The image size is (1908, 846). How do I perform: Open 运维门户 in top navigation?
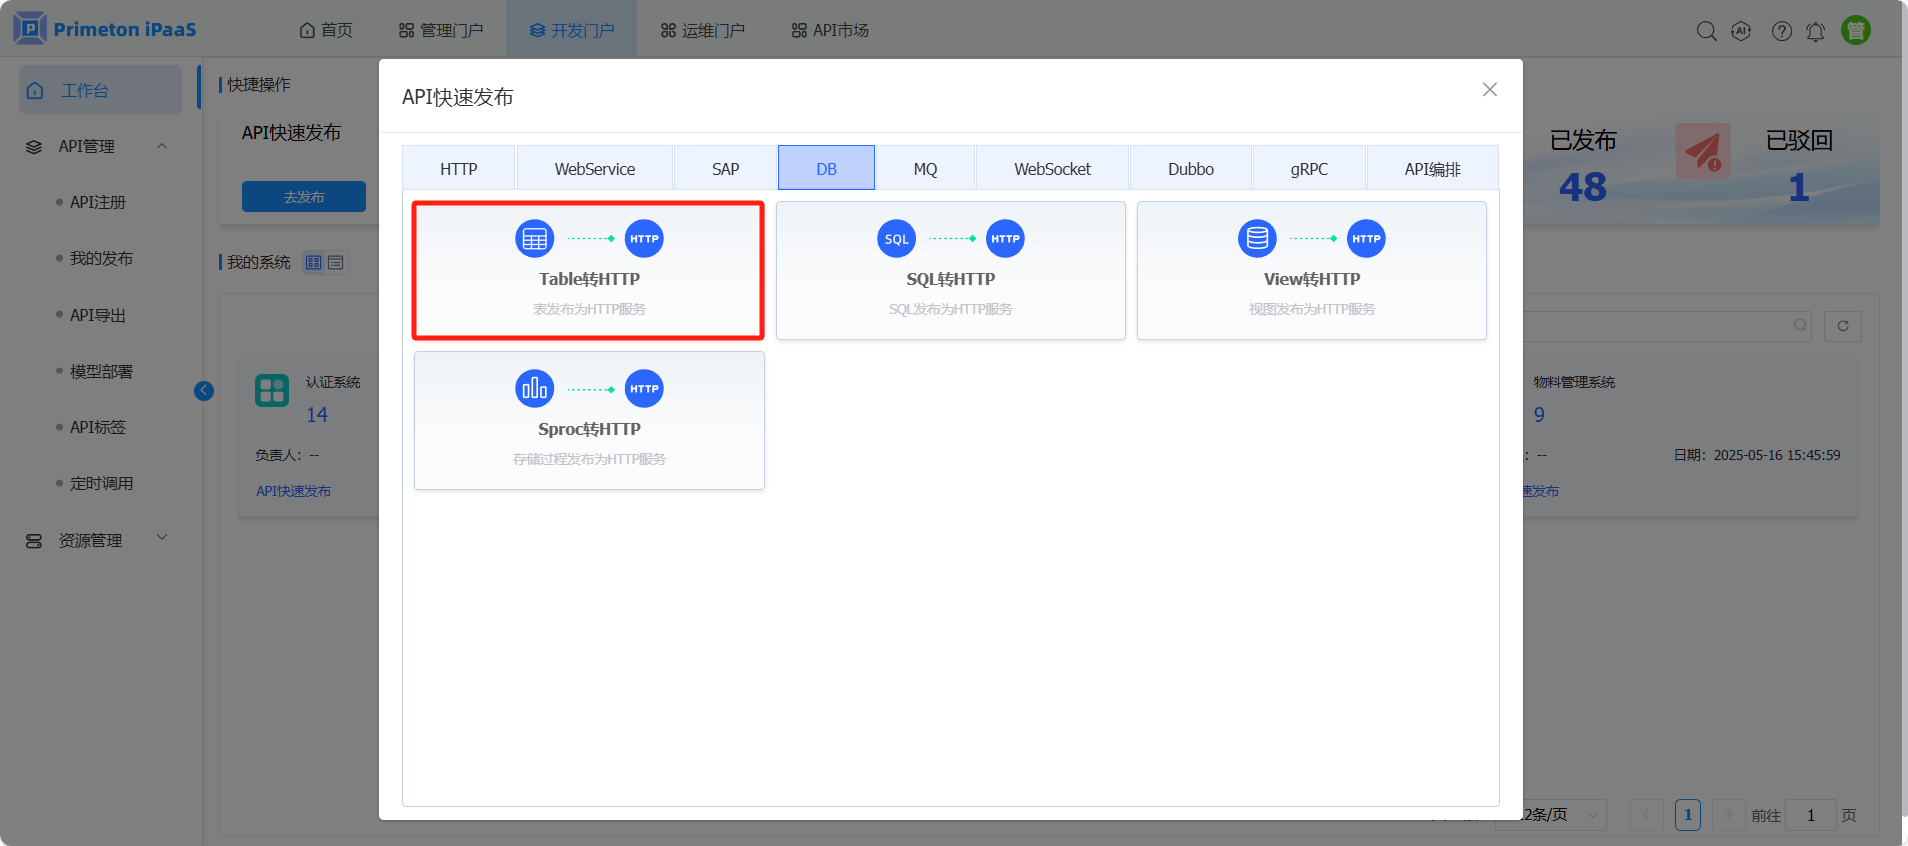tap(703, 30)
